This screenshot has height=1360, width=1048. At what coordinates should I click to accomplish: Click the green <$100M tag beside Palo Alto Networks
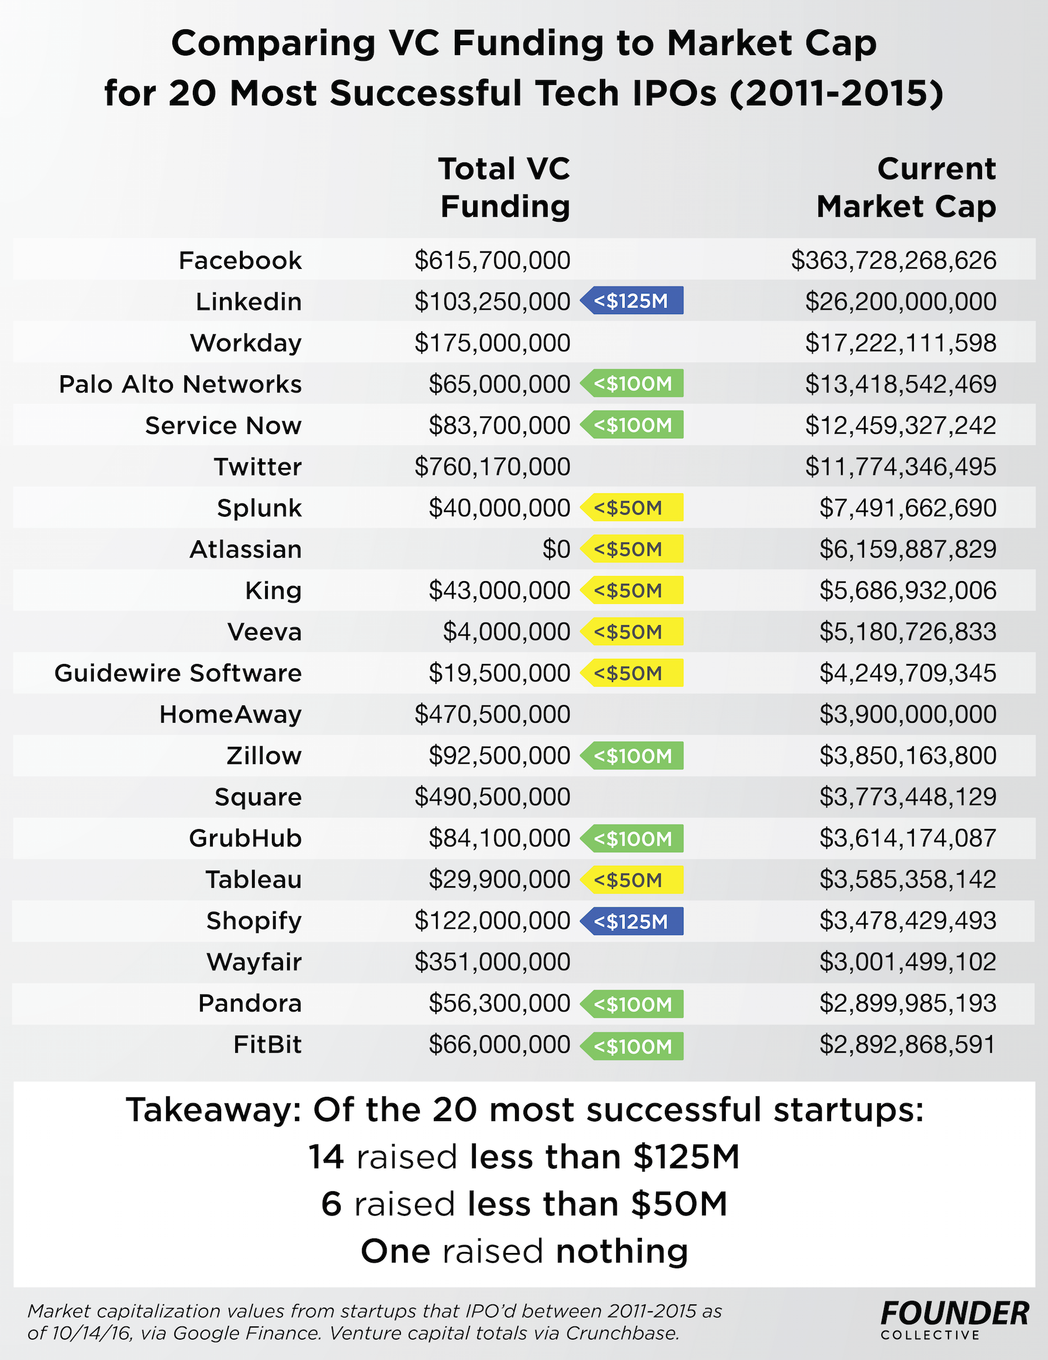pyautogui.click(x=633, y=384)
